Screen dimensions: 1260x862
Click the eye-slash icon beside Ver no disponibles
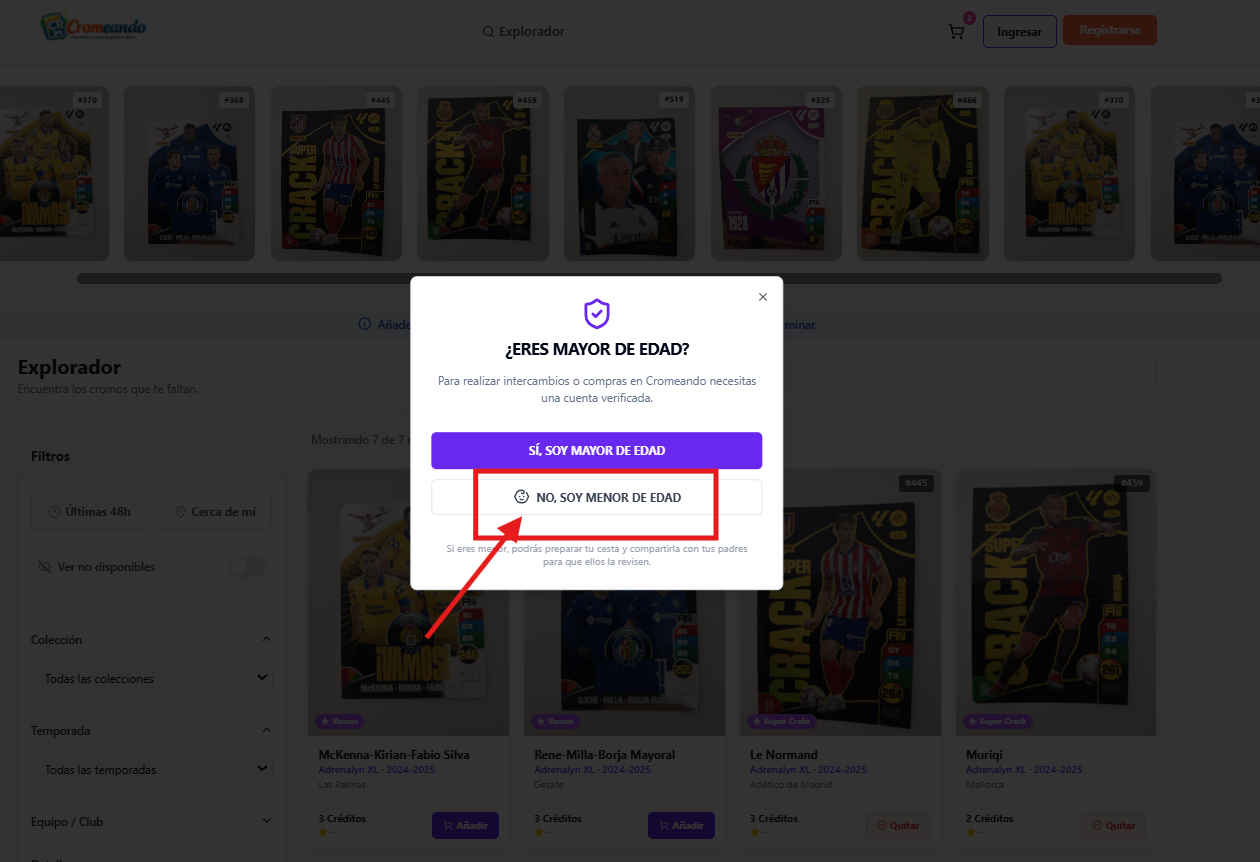tap(44, 567)
